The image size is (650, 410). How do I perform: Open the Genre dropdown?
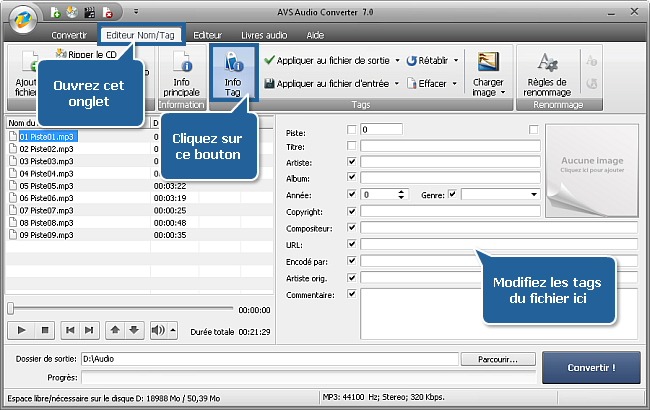tap(534, 194)
